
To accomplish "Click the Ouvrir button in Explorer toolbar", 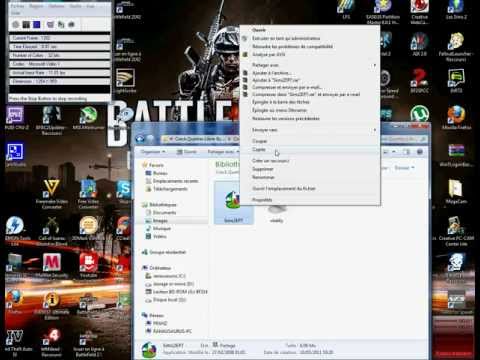I will pos(187,152).
